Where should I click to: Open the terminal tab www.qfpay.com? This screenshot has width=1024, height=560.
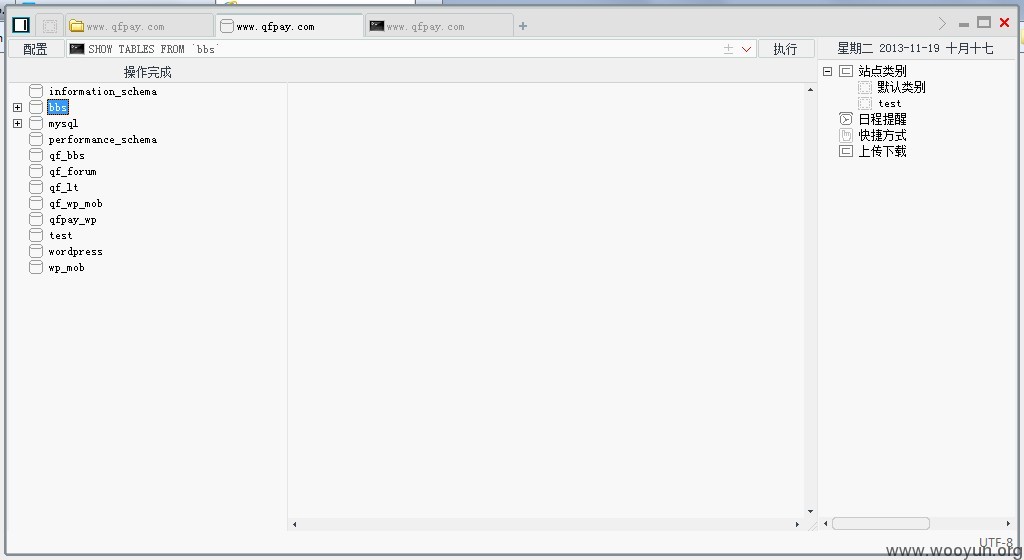coord(439,26)
